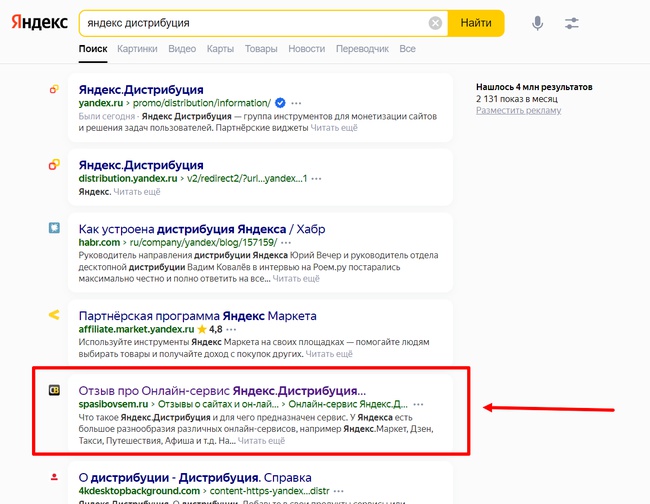
Task: Open the Яндекс logo home link
Action: point(39,22)
